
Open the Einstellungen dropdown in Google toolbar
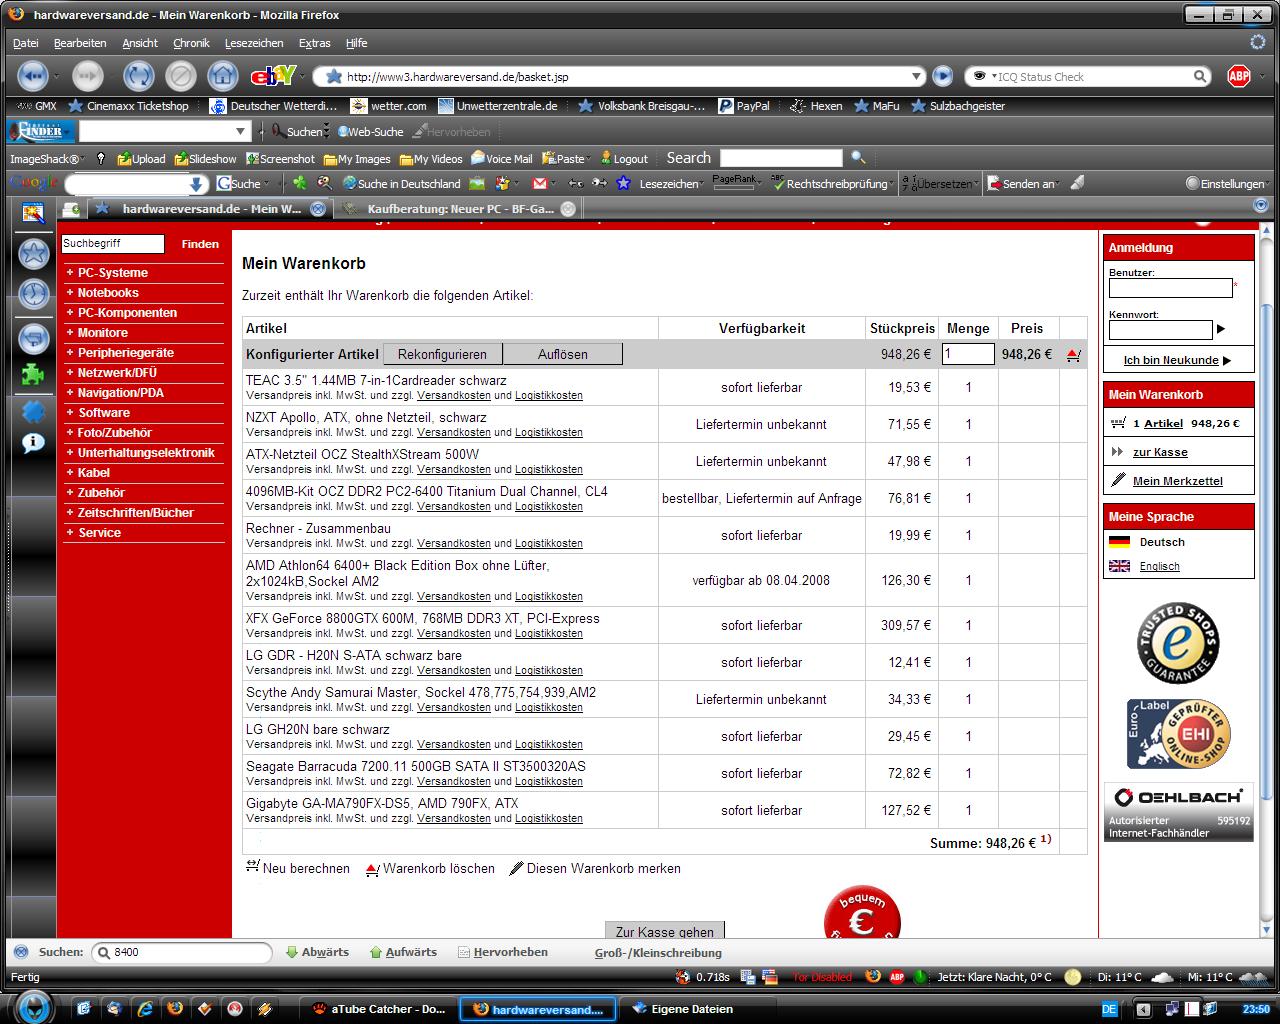coord(1227,184)
